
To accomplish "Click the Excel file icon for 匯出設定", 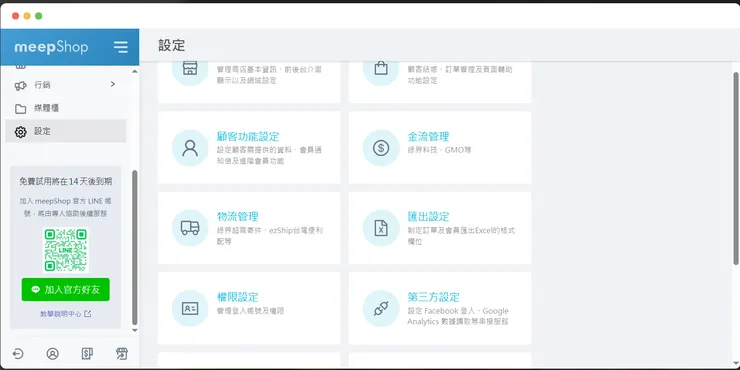I will click(x=381, y=228).
